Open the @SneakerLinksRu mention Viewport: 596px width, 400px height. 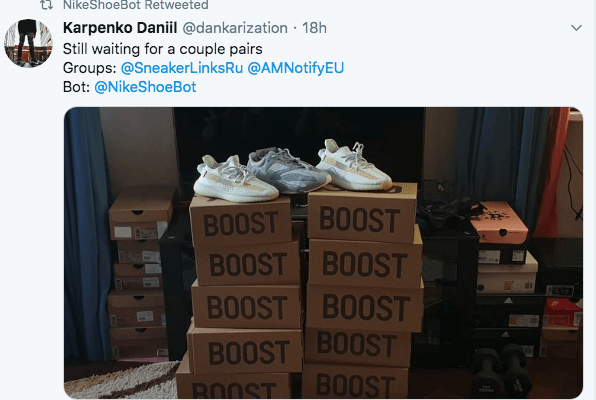[182, 68]
